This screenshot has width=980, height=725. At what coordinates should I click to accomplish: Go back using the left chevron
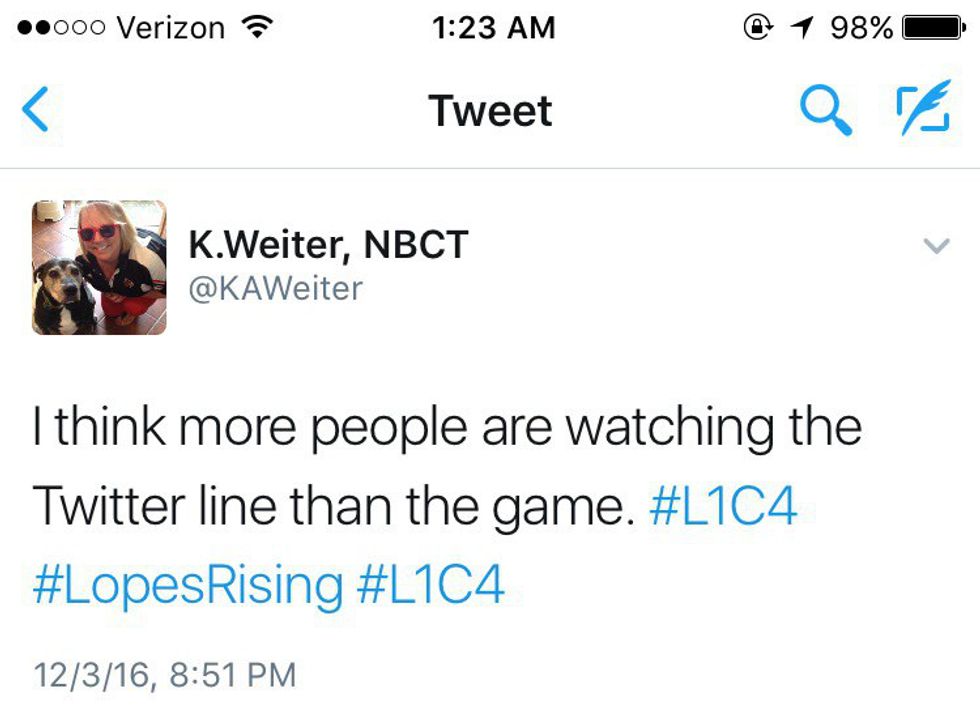pyautogui.click(x=36, y=110)
